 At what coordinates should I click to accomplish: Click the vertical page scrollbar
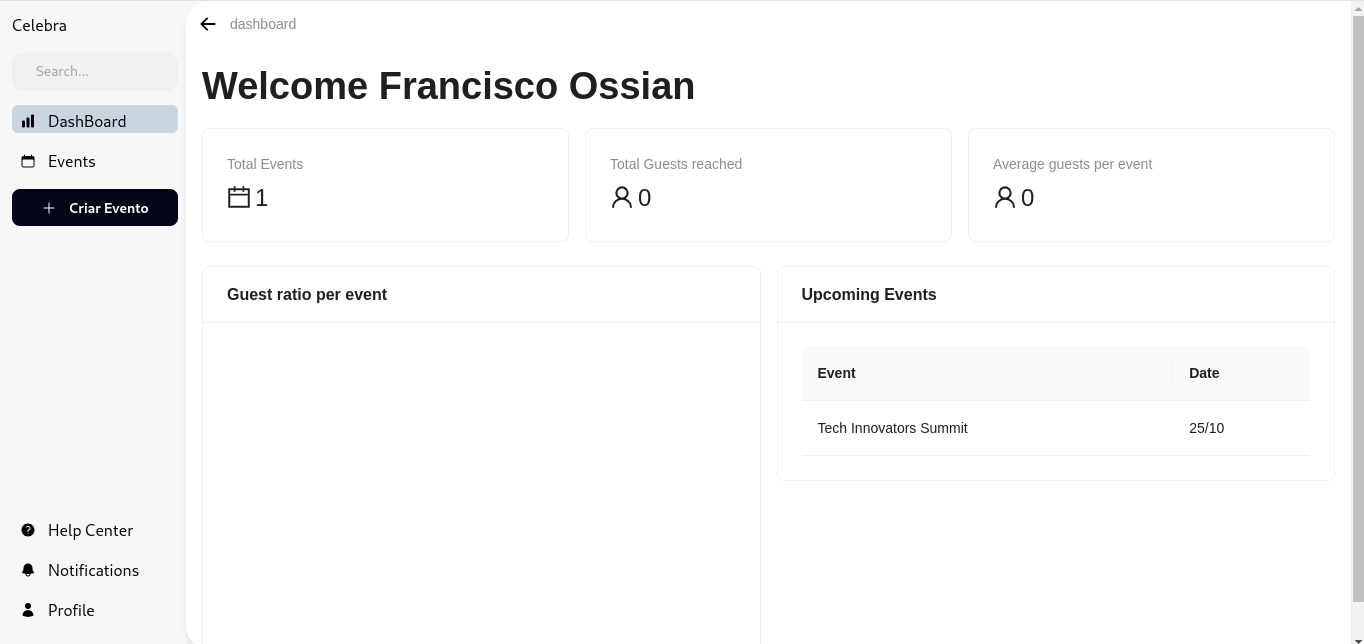tap(1357, 322)
